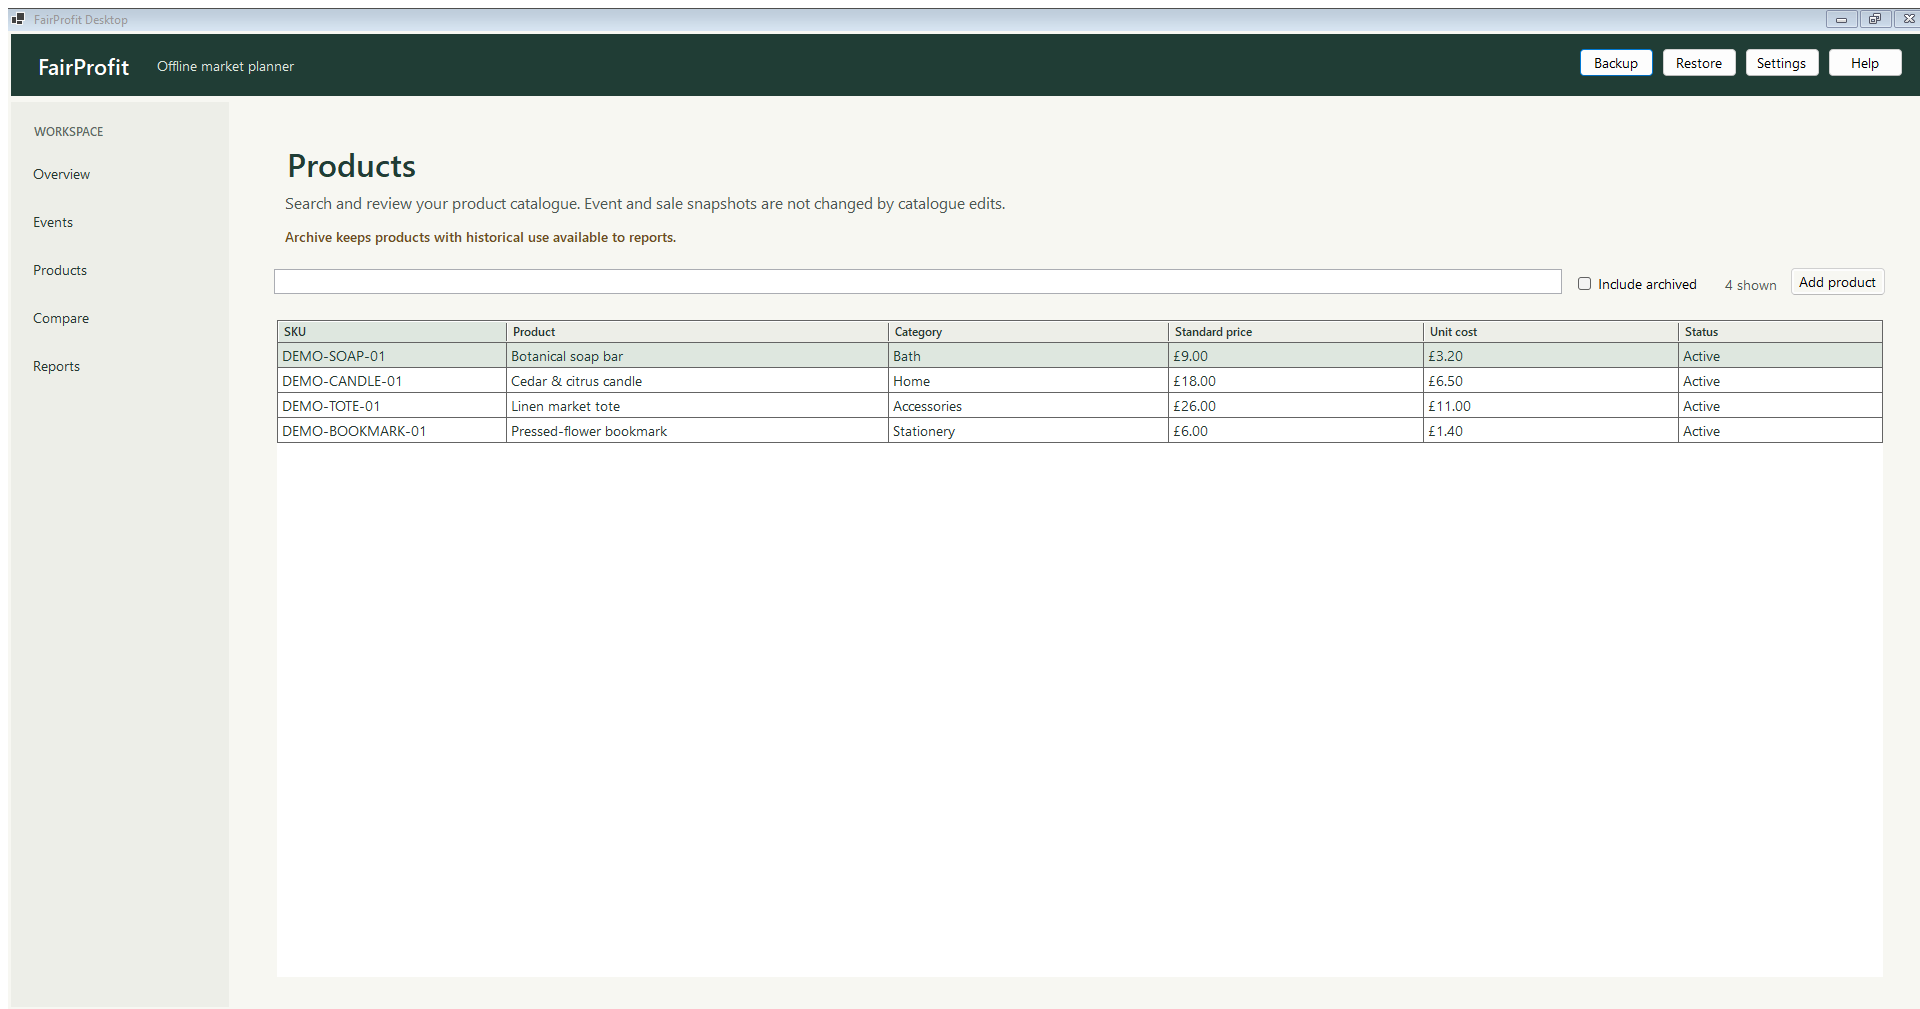The width and height of the screenshot is (1920, 1009).
Task: Sort by the SKU column header
Action: click(x=392, y=332)
